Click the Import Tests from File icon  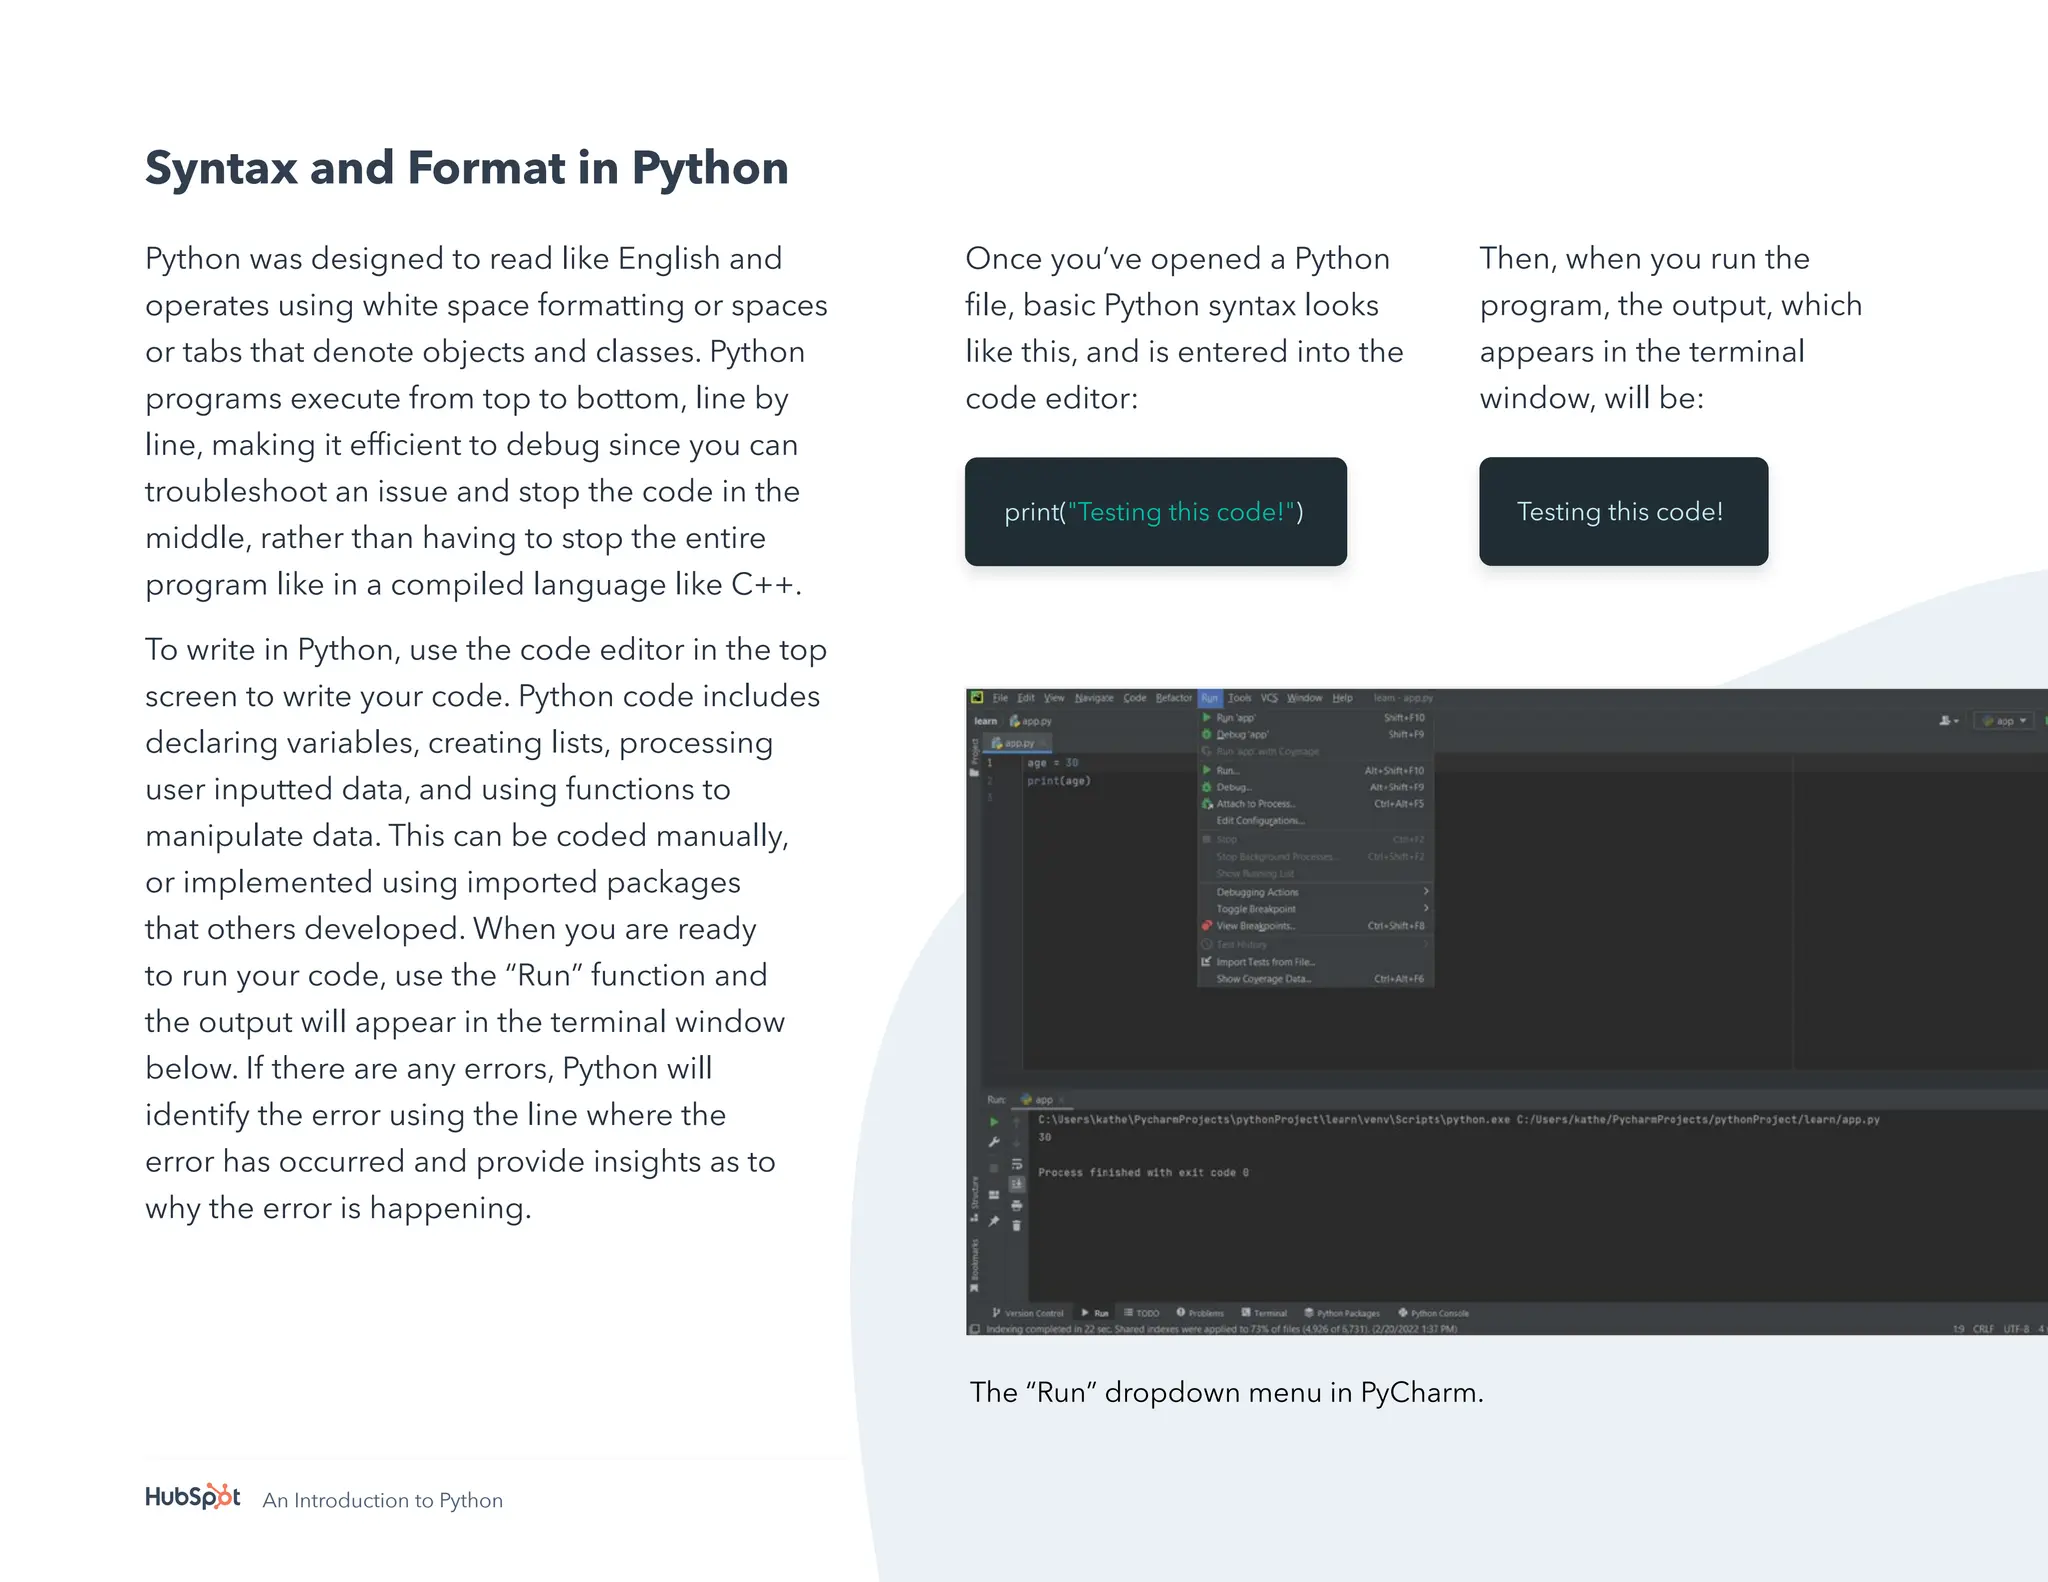click(1207, 962)
